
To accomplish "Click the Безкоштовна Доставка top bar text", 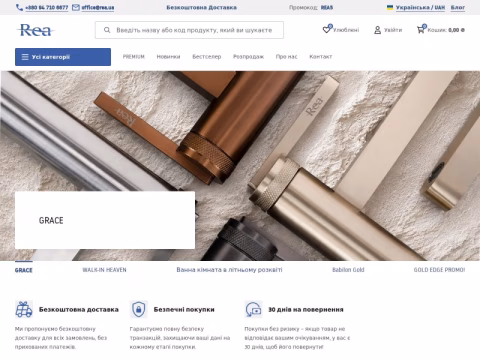I will pos(202,7).
